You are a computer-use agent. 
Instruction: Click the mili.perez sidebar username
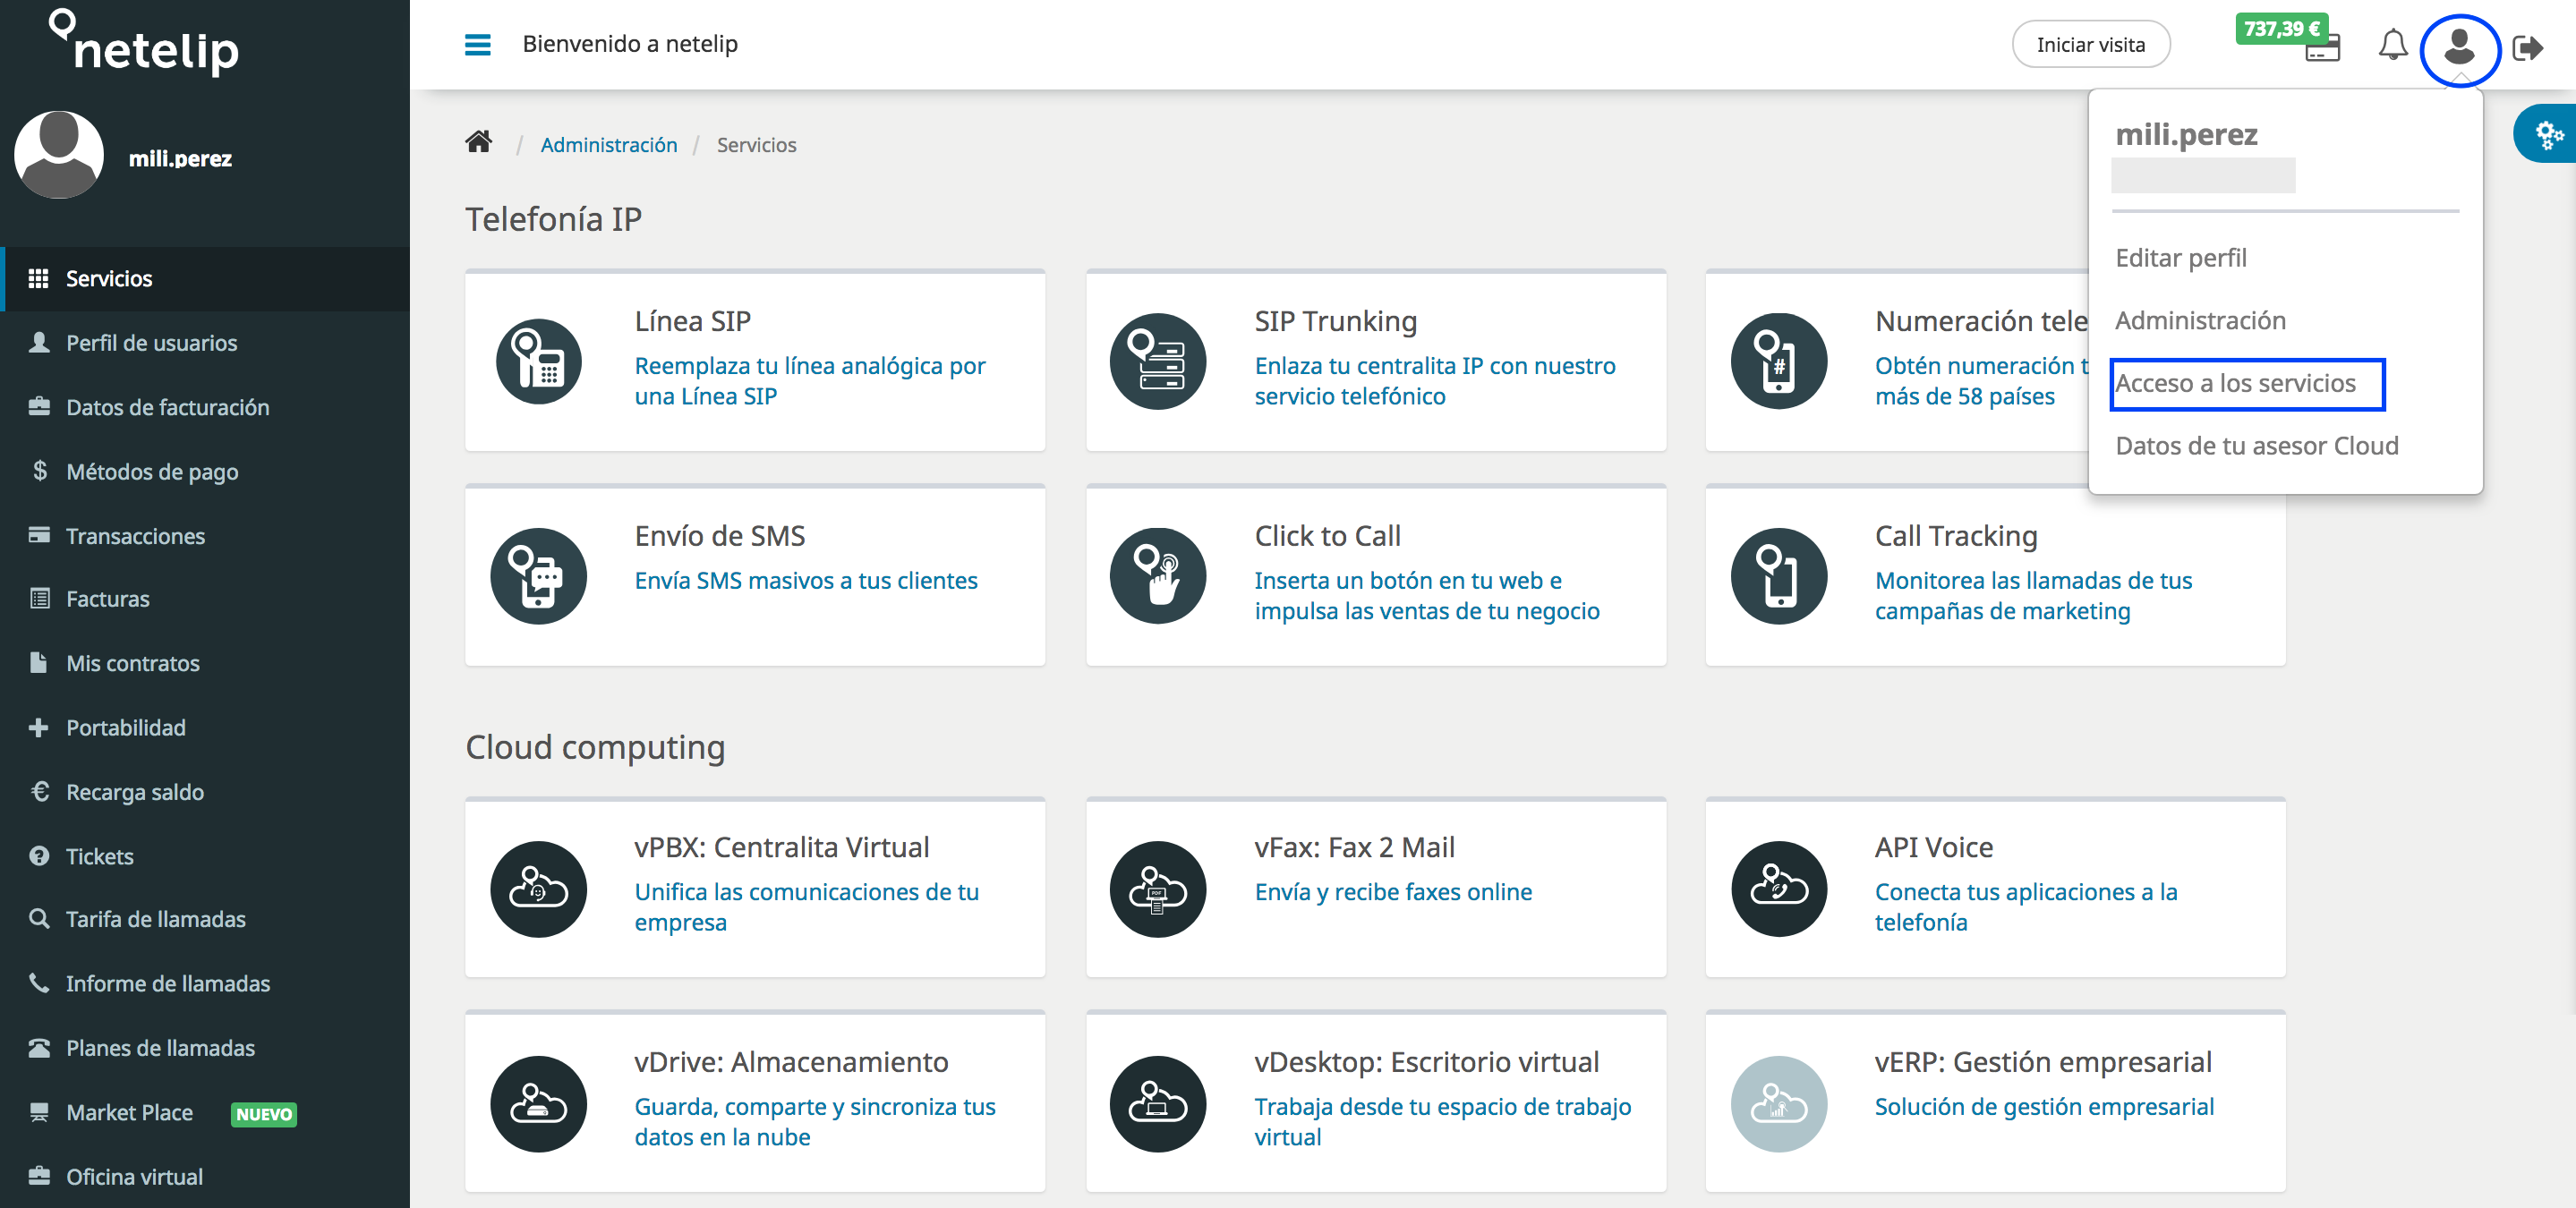click(180, 159)
